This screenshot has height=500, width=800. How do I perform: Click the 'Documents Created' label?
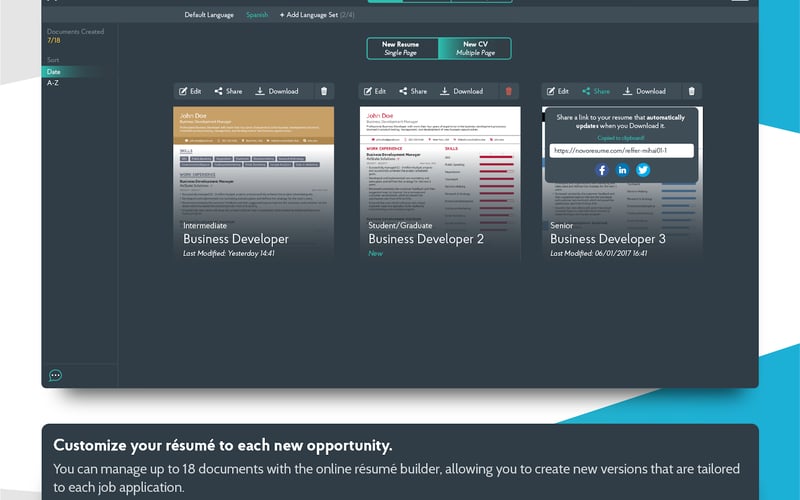[x=76, y=32]
